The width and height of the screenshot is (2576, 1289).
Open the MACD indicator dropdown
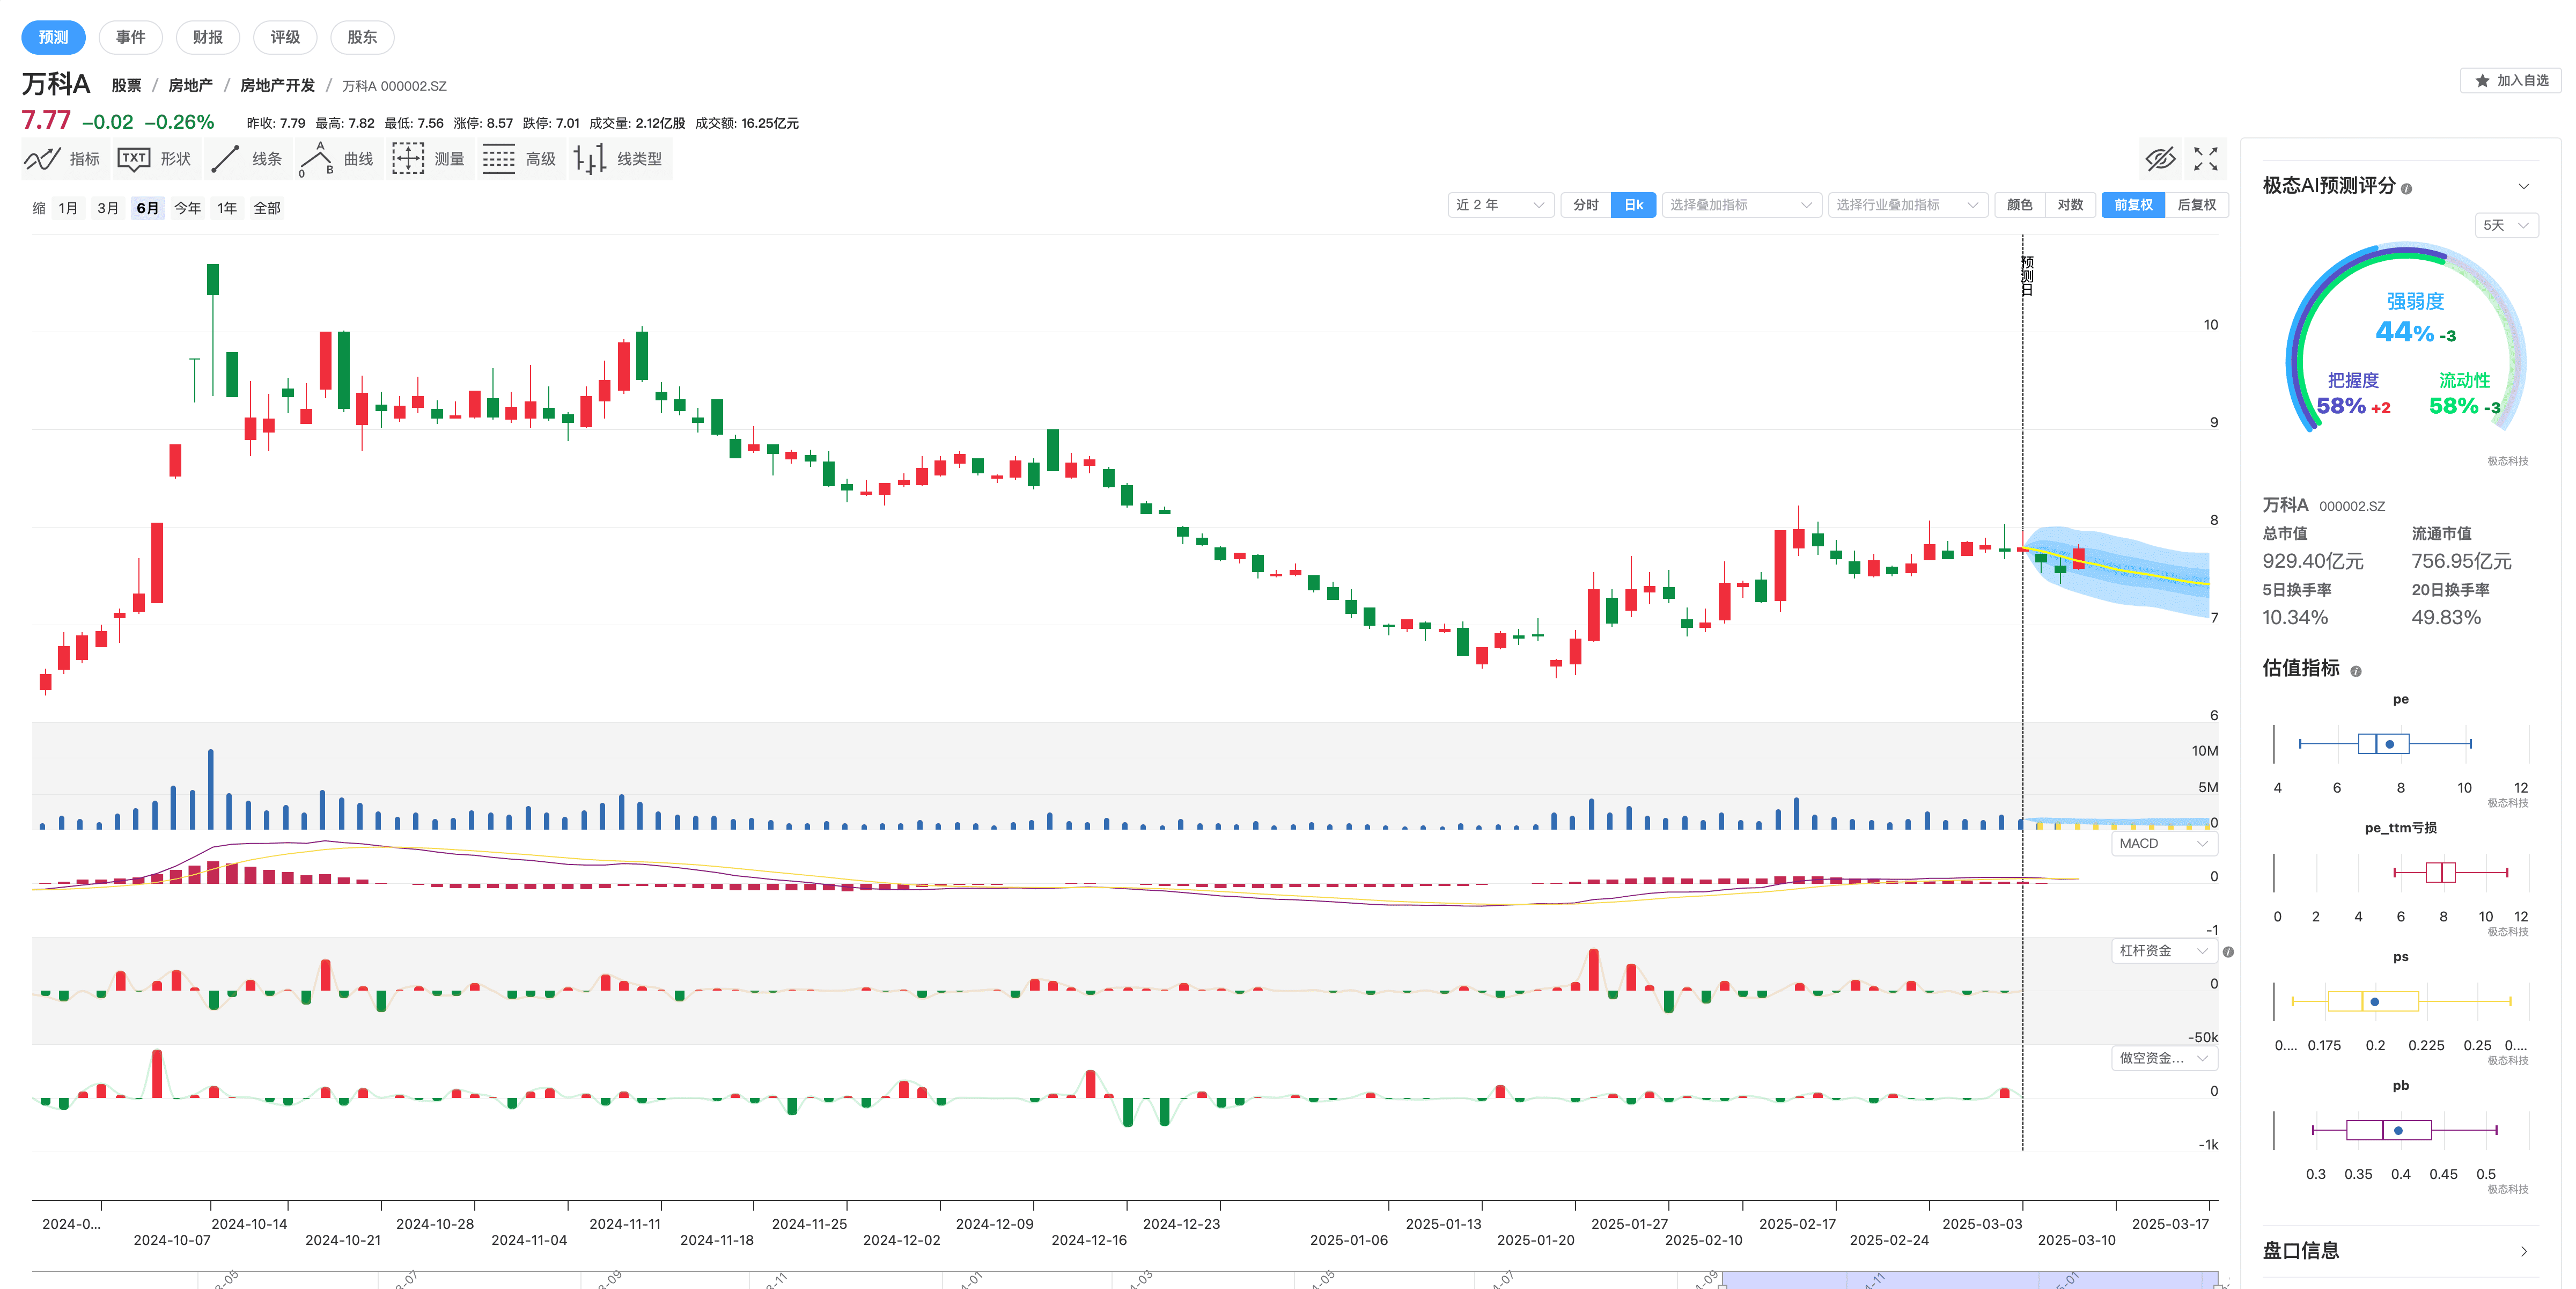pos(2164,843)
